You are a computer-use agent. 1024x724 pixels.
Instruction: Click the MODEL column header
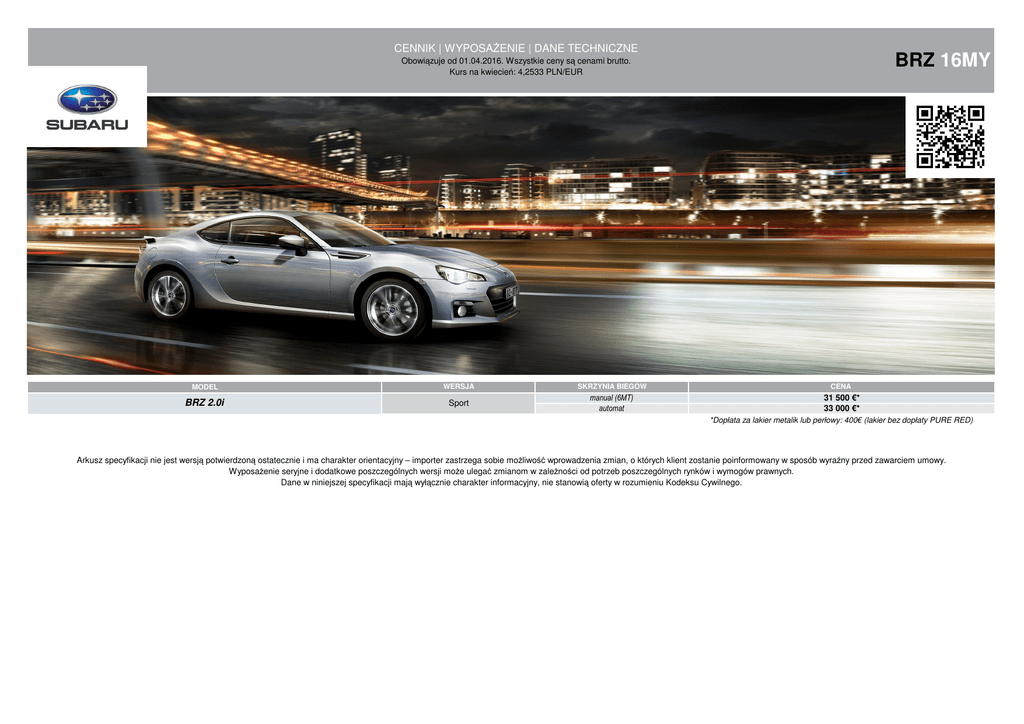click(204, 387)
